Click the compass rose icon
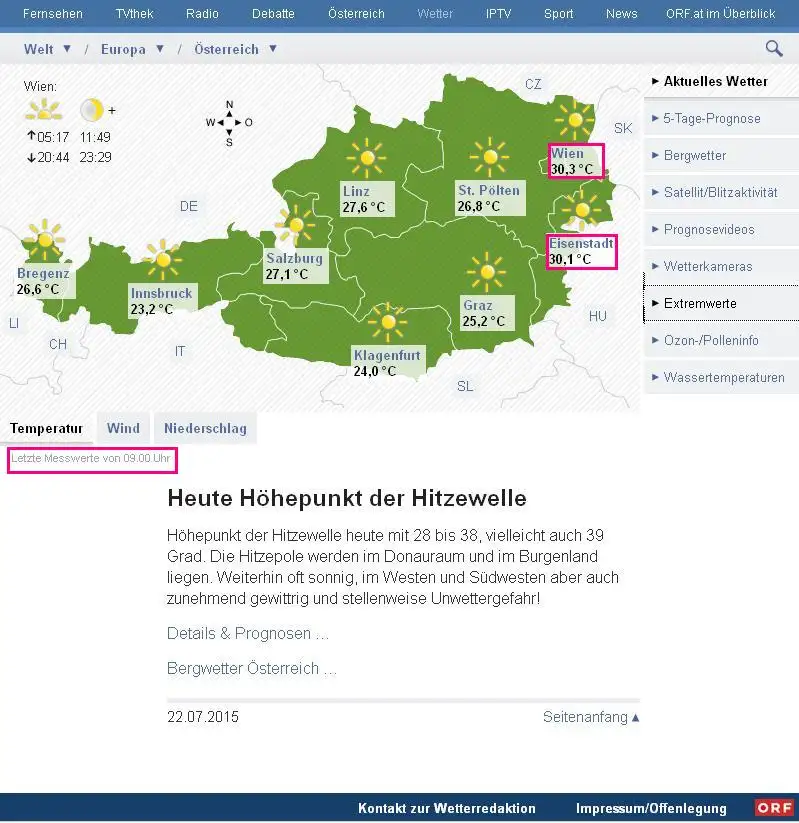Image resolution: width=799 pixels, height=823 pixels. click(x=229, y=123)
